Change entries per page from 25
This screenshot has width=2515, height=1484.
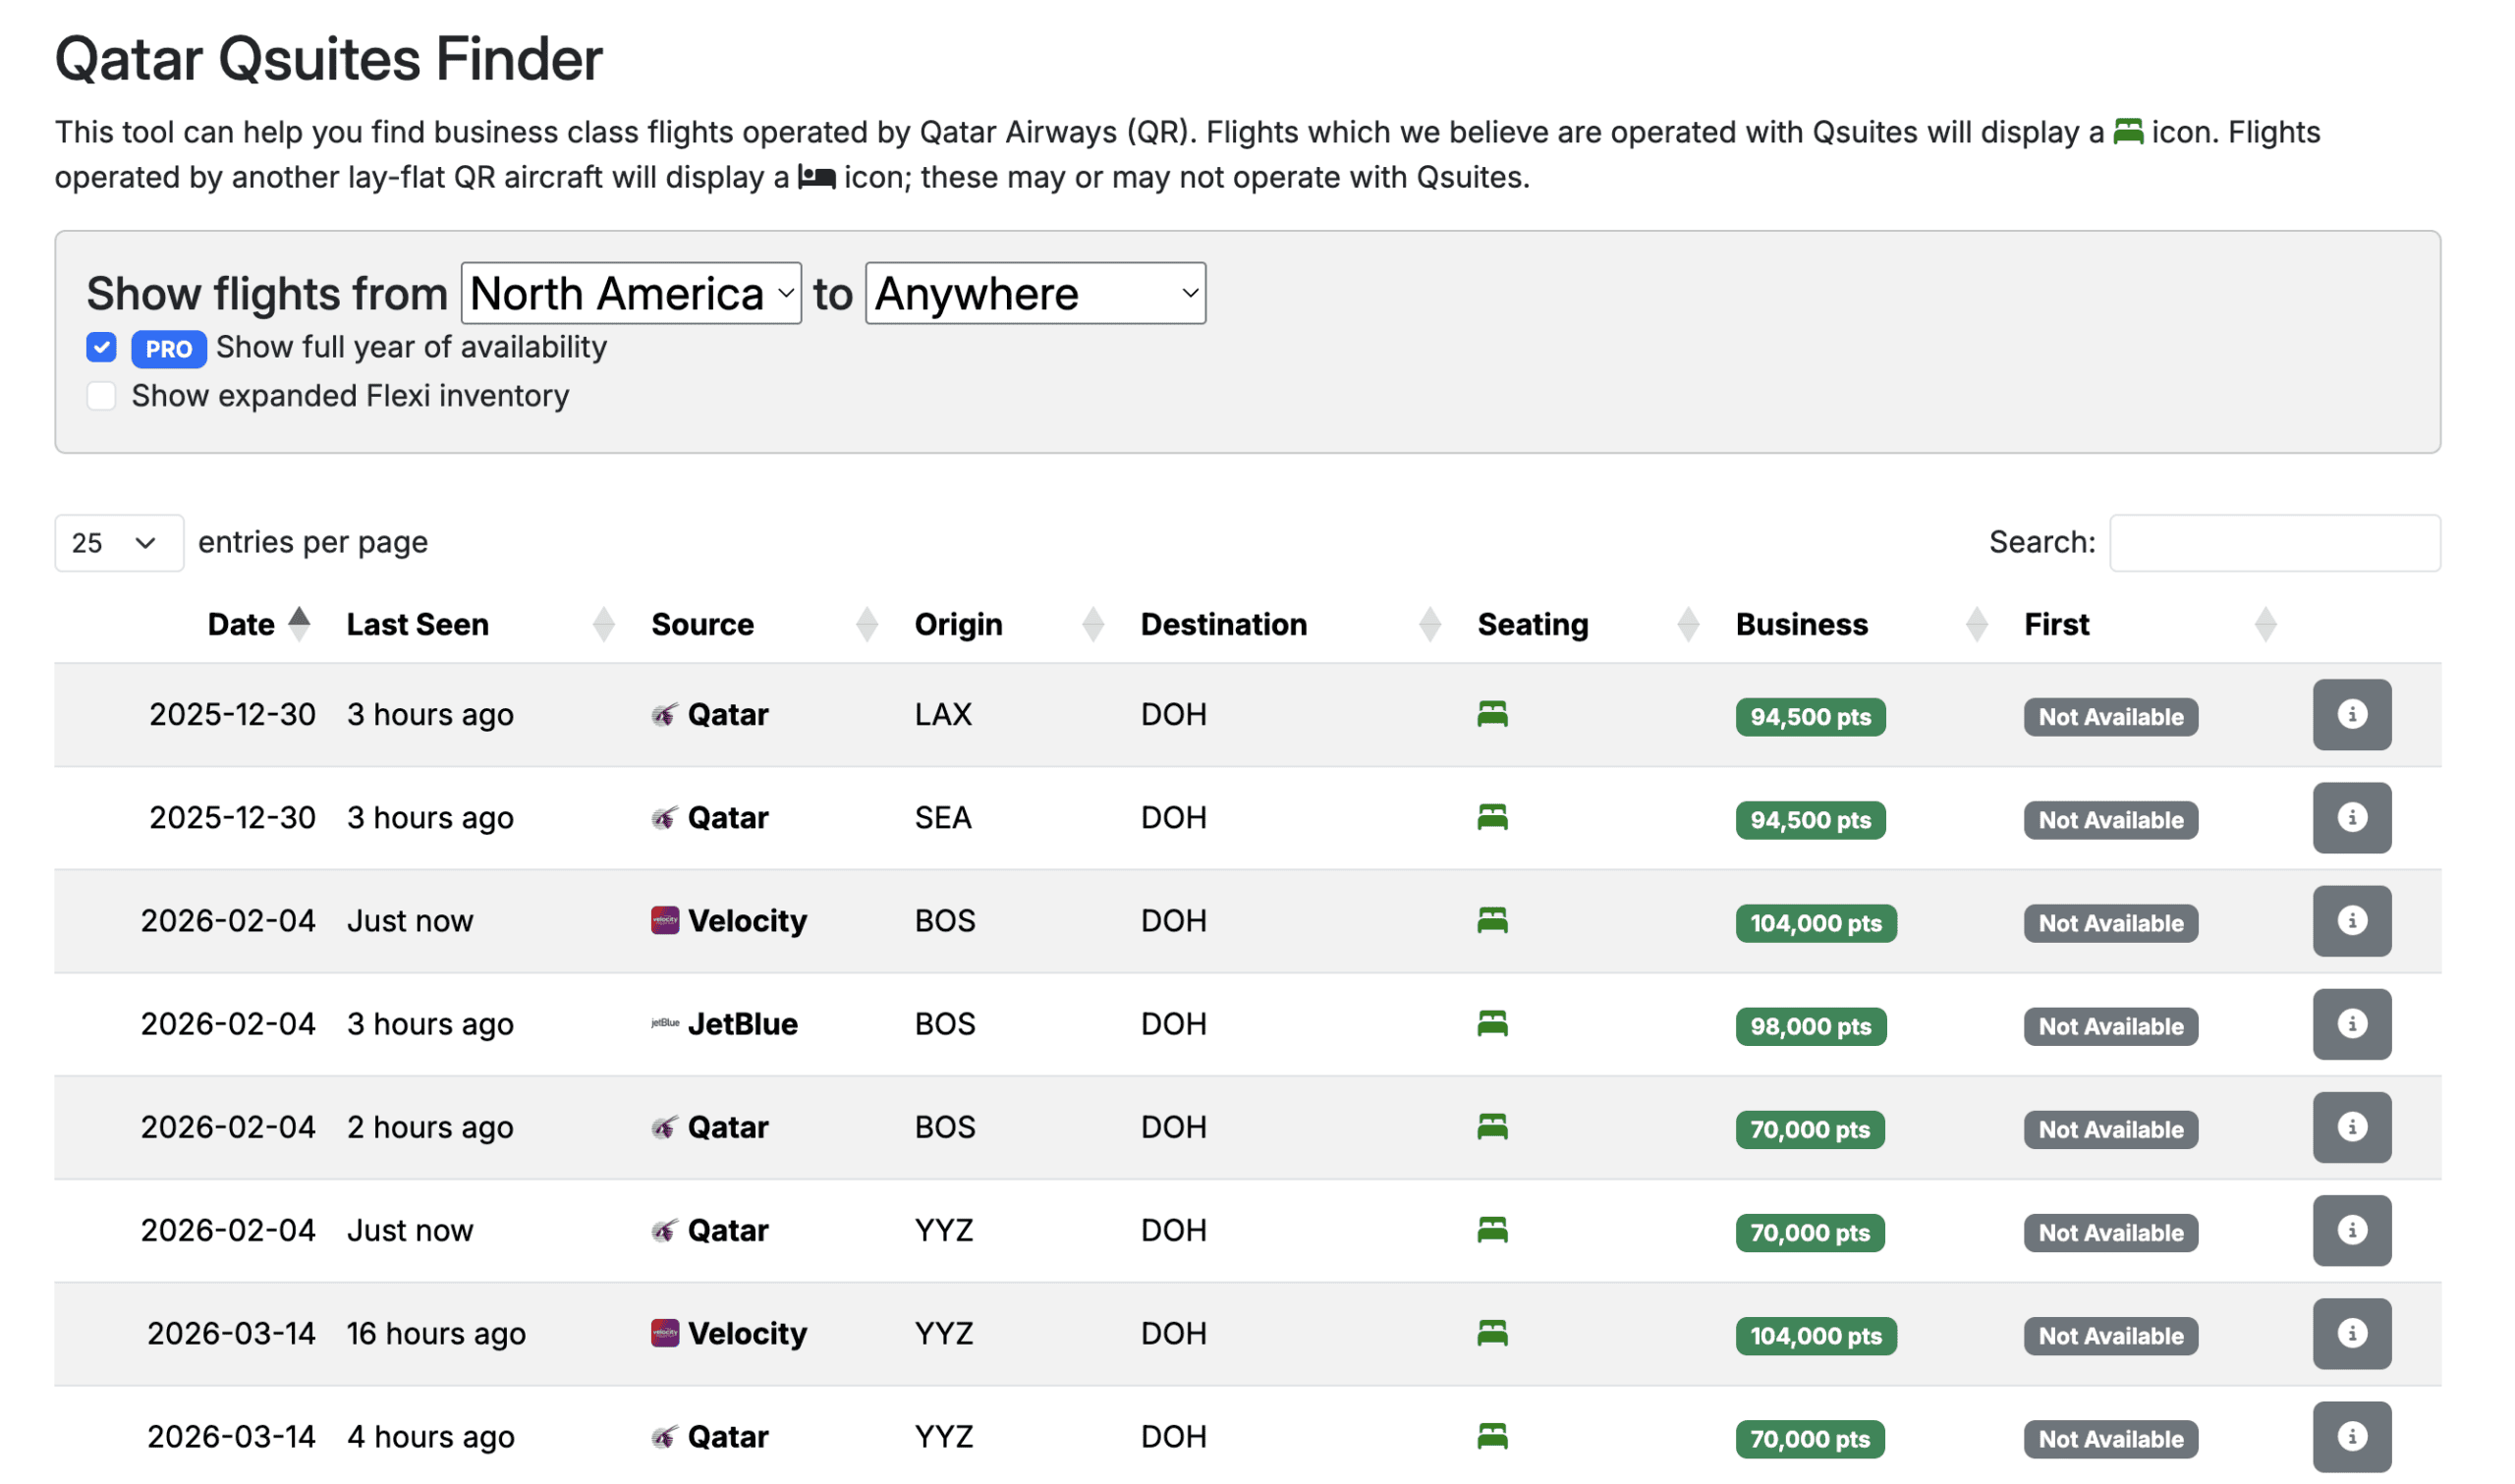pos(118,542)
